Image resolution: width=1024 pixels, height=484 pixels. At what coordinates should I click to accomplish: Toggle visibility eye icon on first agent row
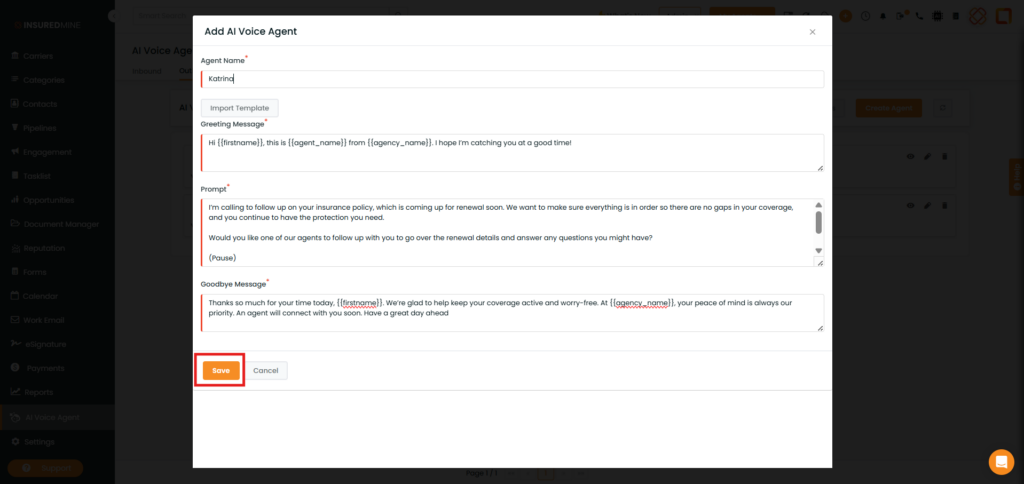point(910,156)
